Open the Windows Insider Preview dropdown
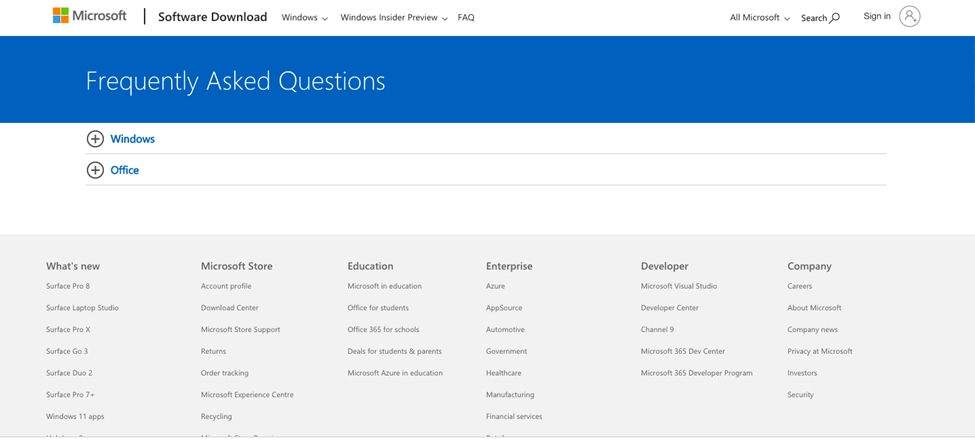 (394, 17)
